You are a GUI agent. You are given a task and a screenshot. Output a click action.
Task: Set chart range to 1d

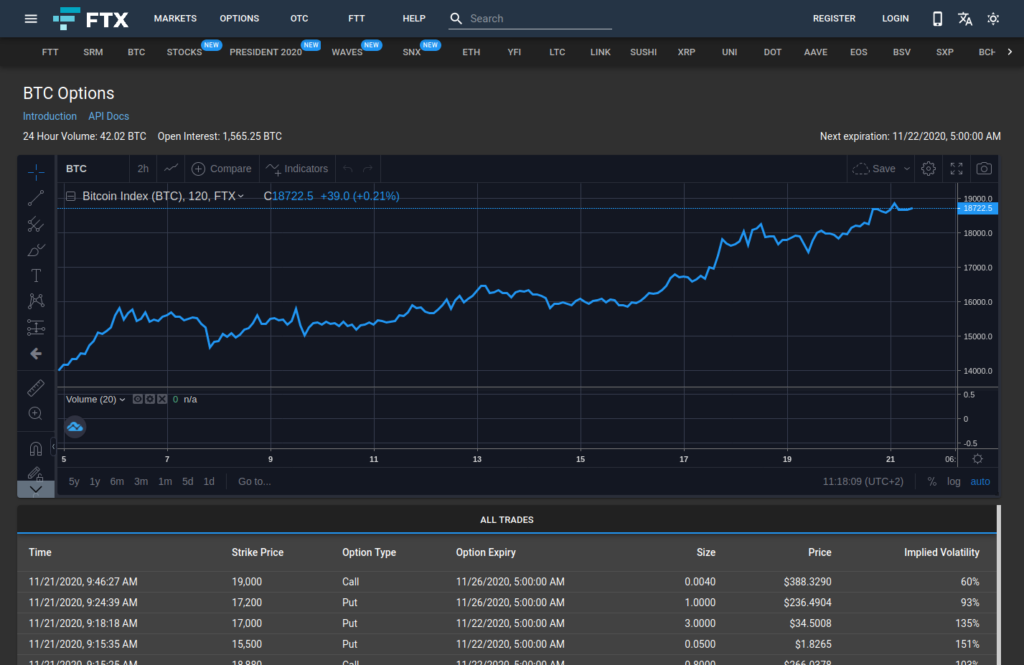[x=209, y=481]
